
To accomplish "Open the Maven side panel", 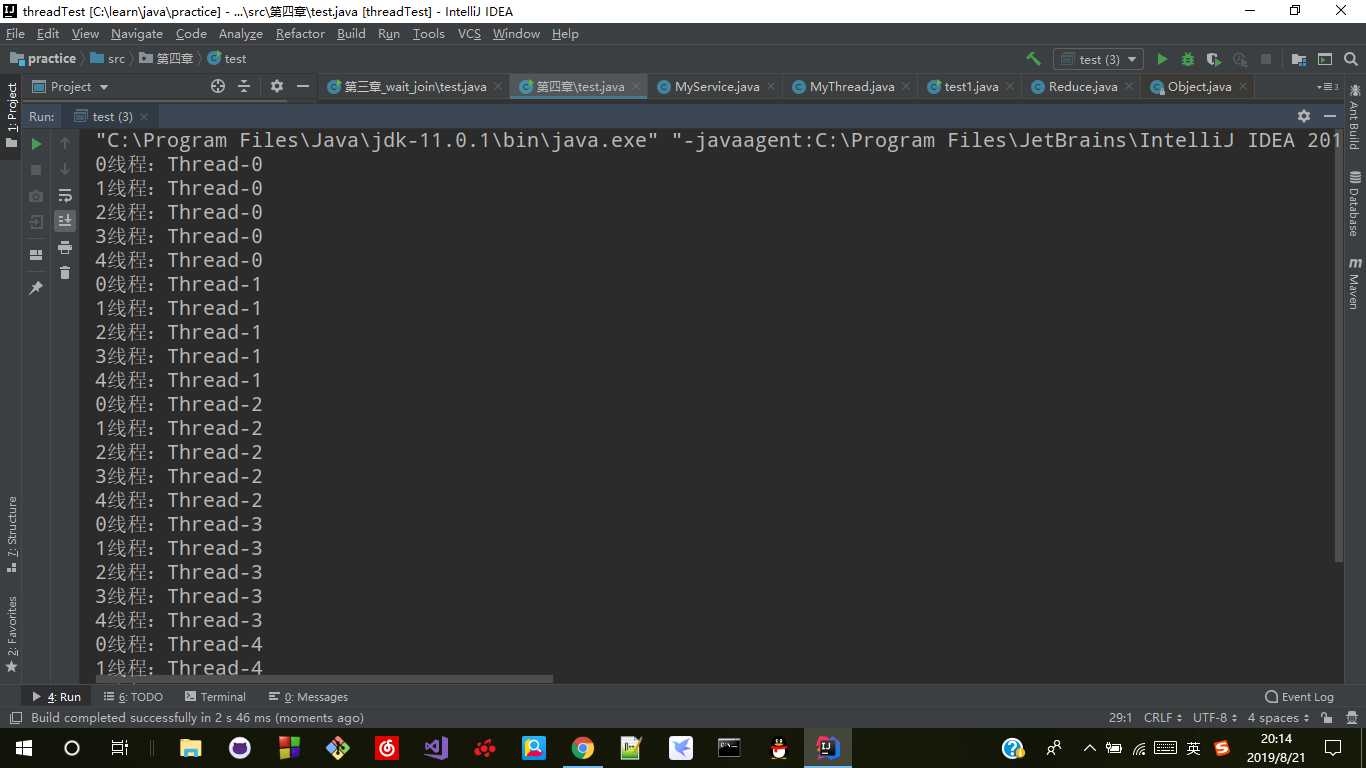I will [1354, 284].
